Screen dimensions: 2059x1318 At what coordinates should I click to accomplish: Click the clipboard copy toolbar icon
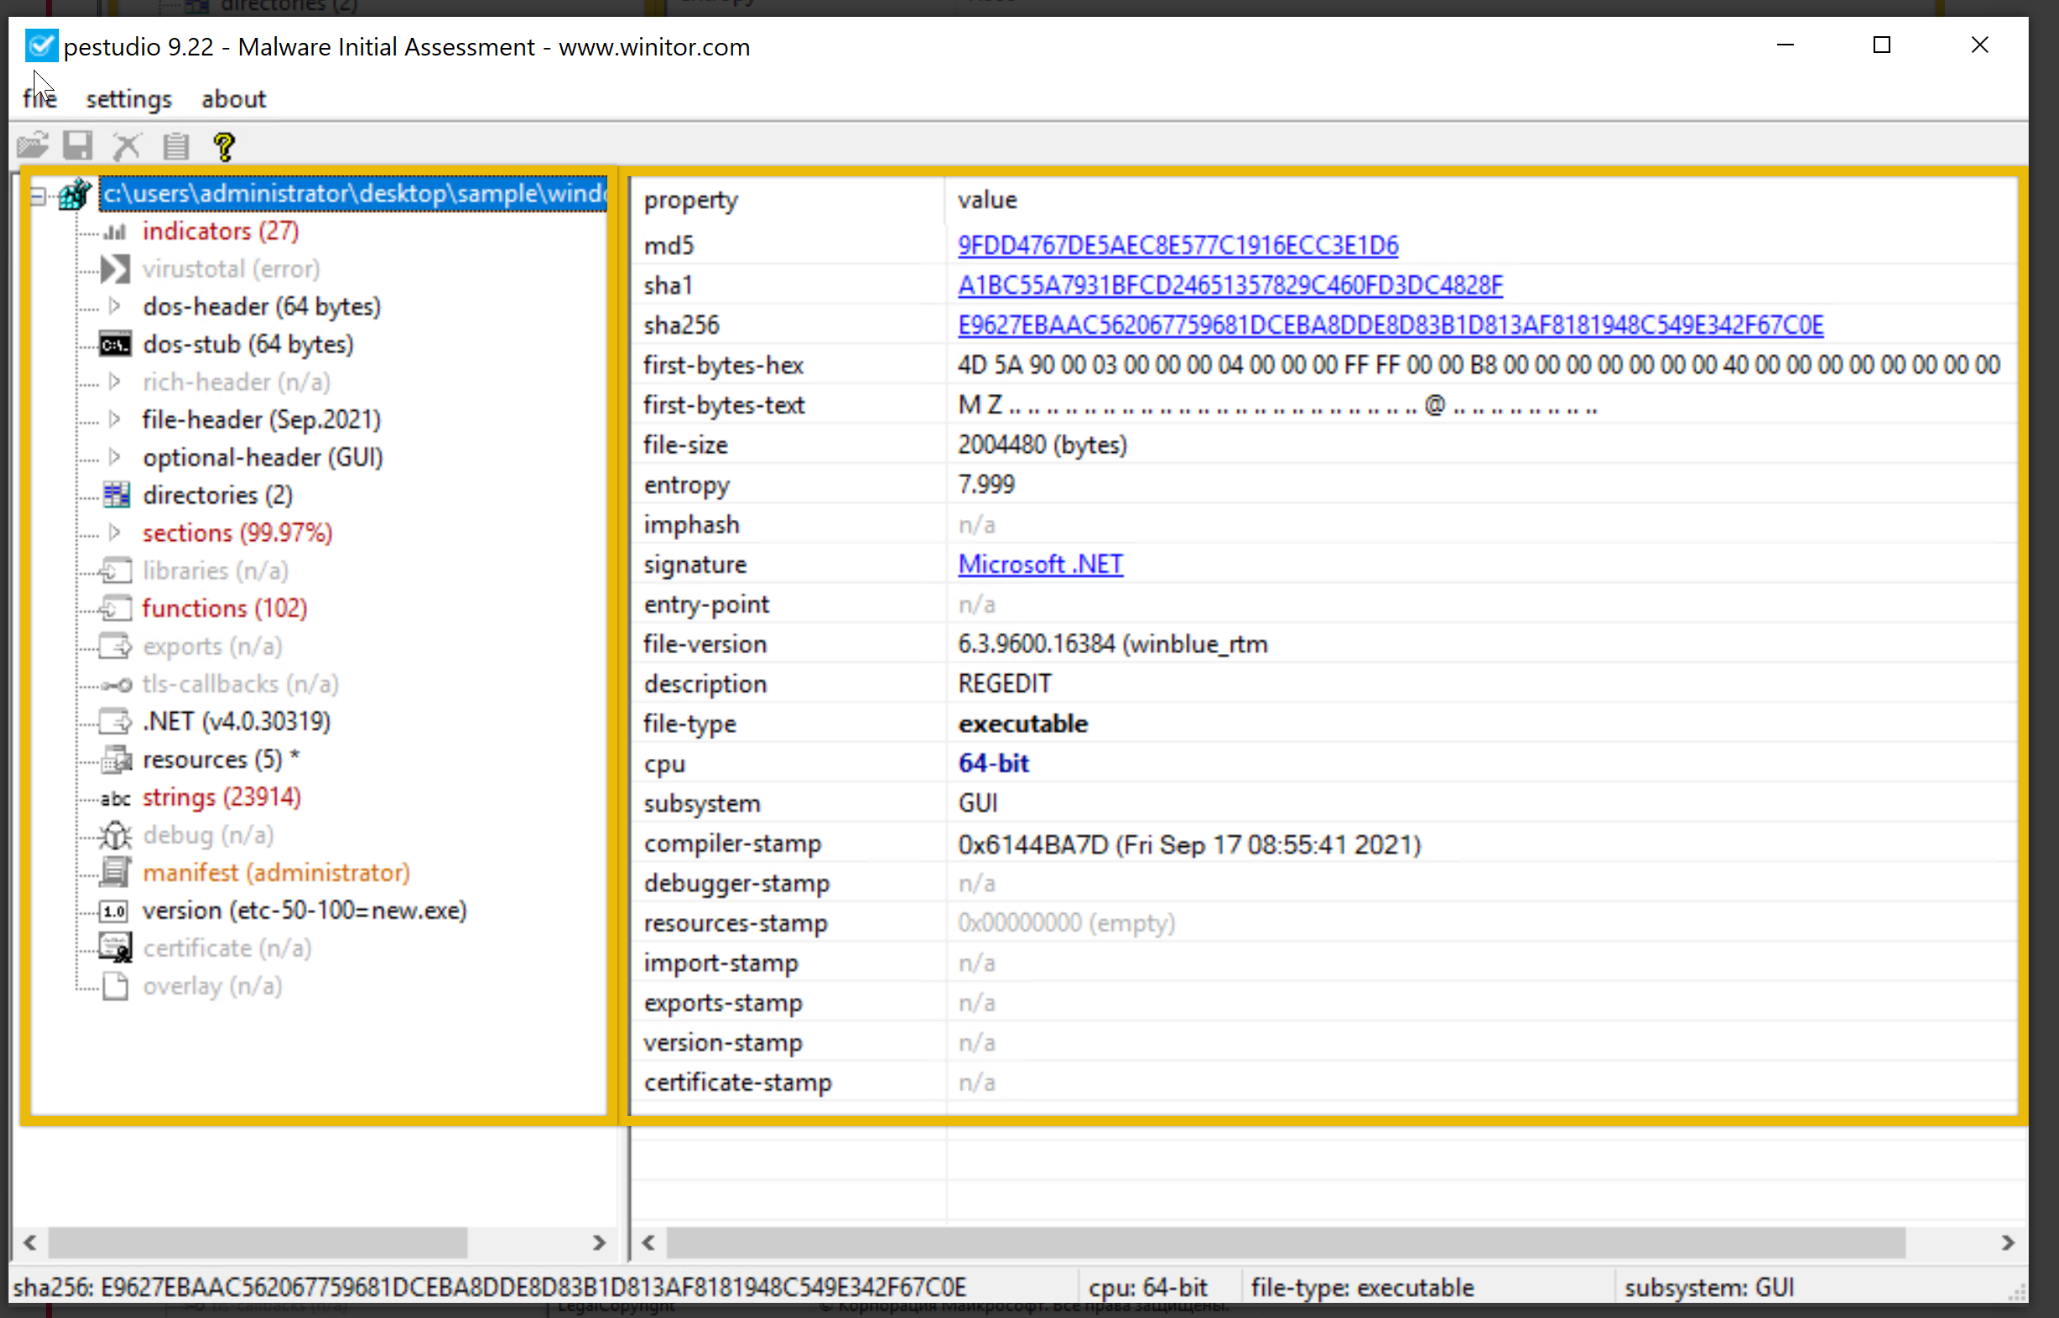pos(176,146)
